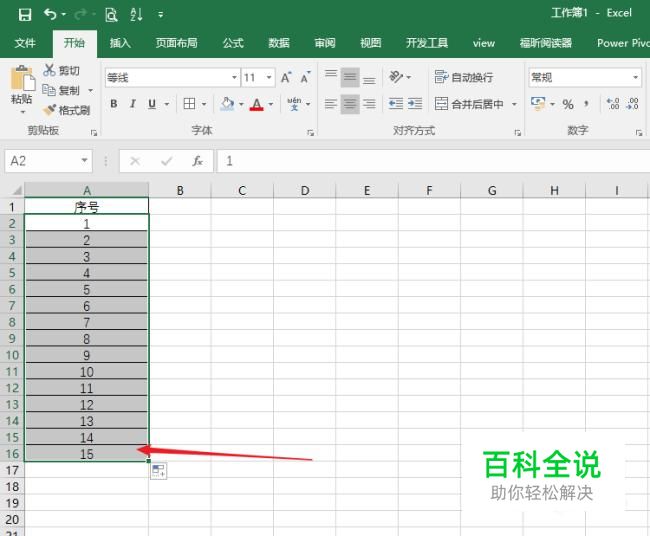The image size is (650, 536).
Task: Switch to the 数据 (Data) tab
Action: (x=279, y=43)
